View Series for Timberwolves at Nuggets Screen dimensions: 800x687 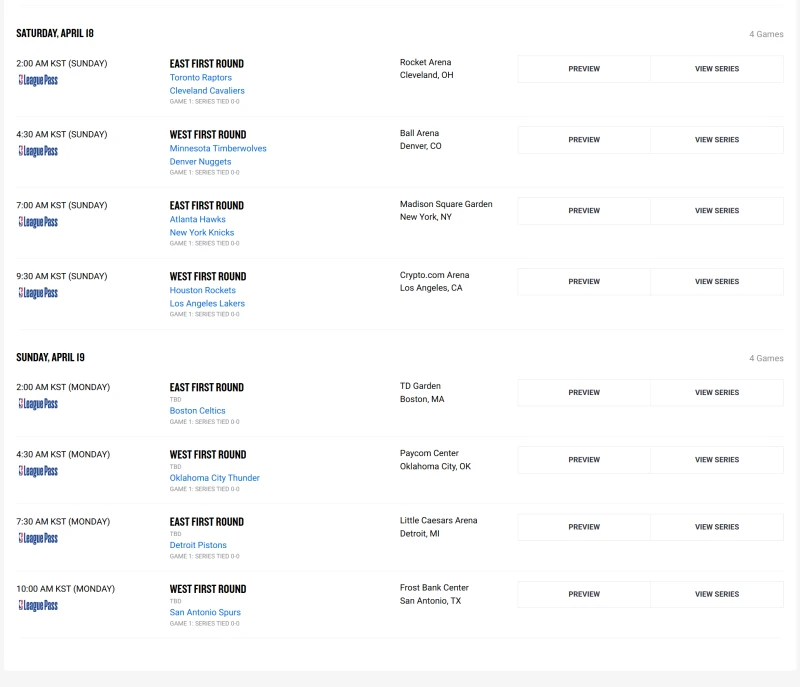[717, 140]
